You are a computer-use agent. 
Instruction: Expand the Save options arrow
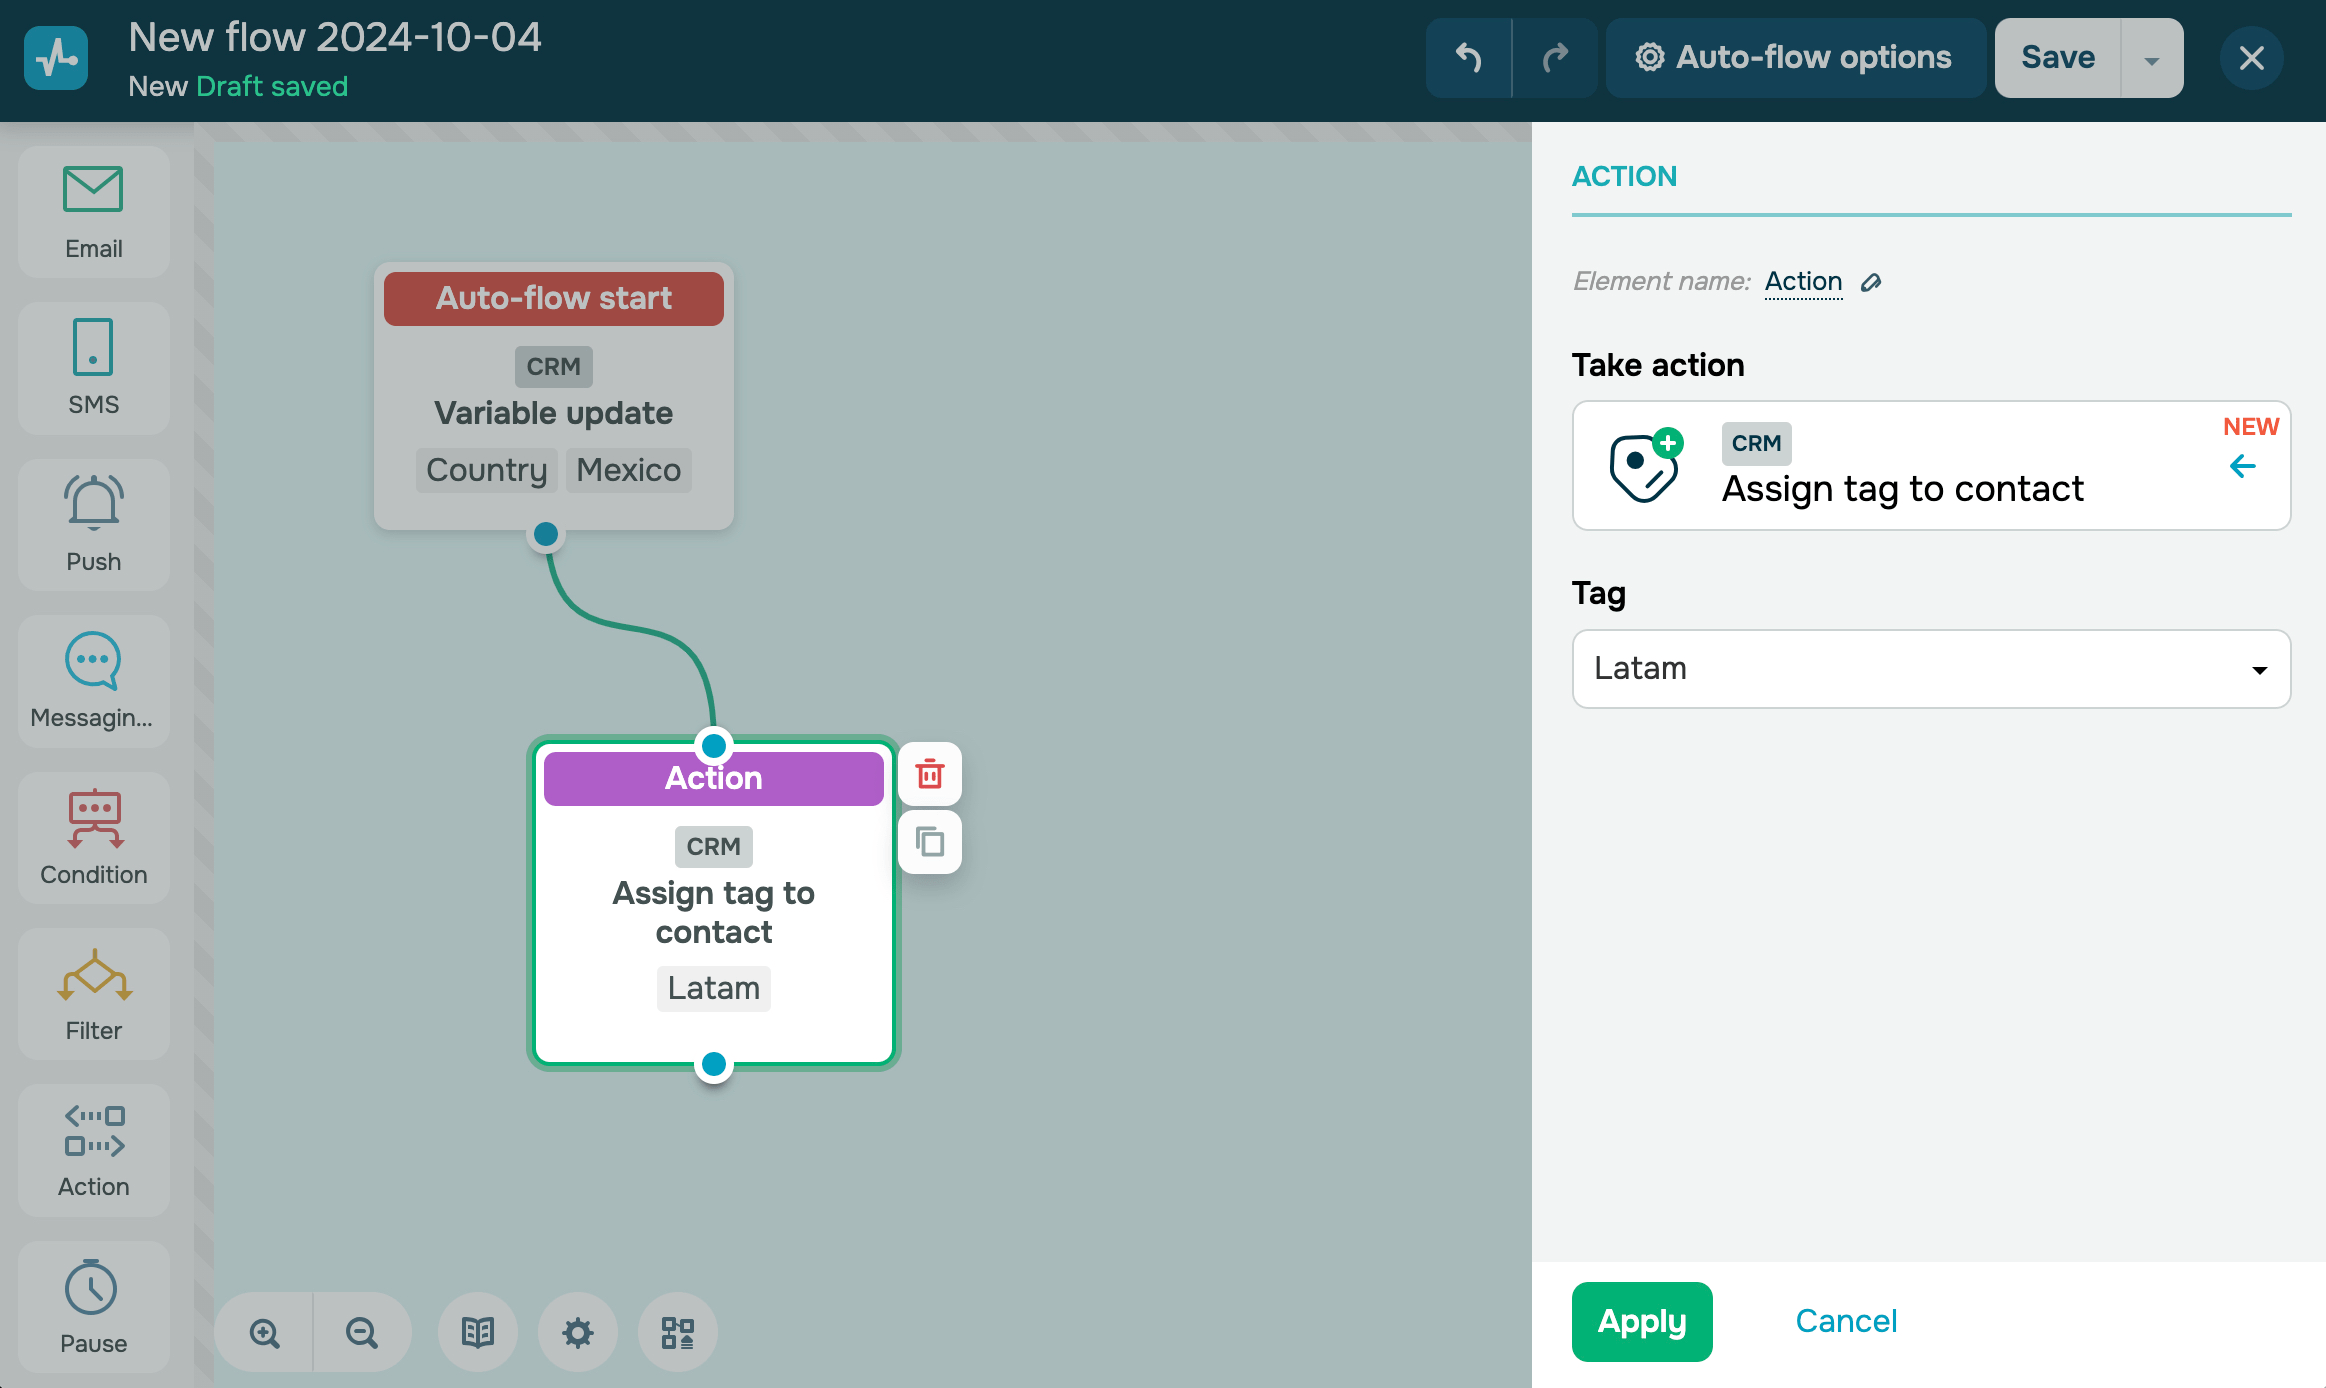pos(2151,59)
